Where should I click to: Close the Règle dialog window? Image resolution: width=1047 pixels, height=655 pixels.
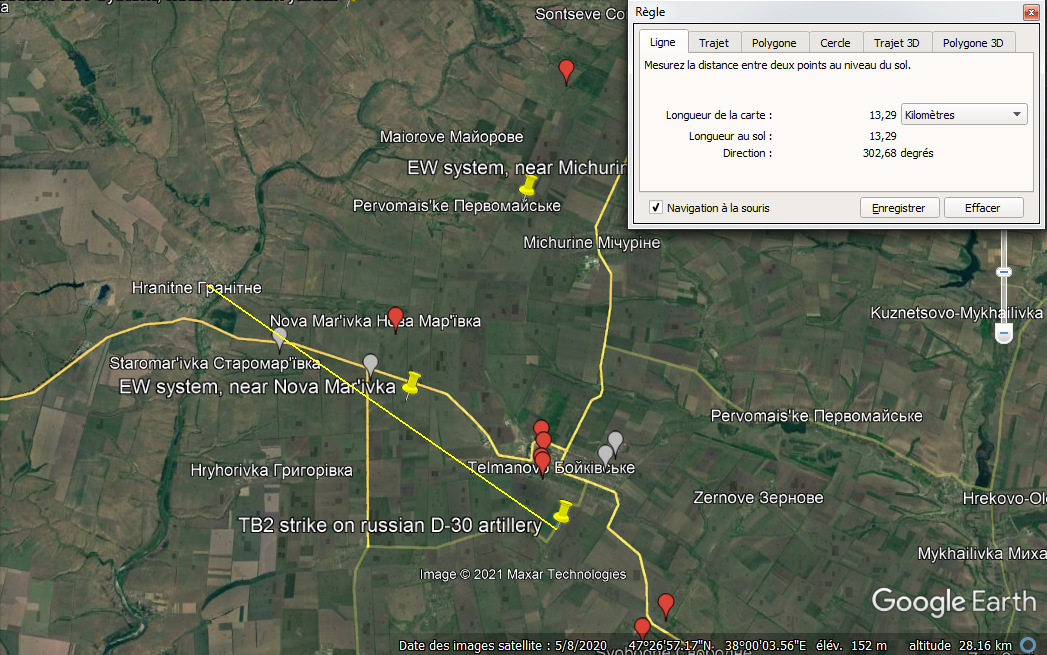coord(1029,12)
